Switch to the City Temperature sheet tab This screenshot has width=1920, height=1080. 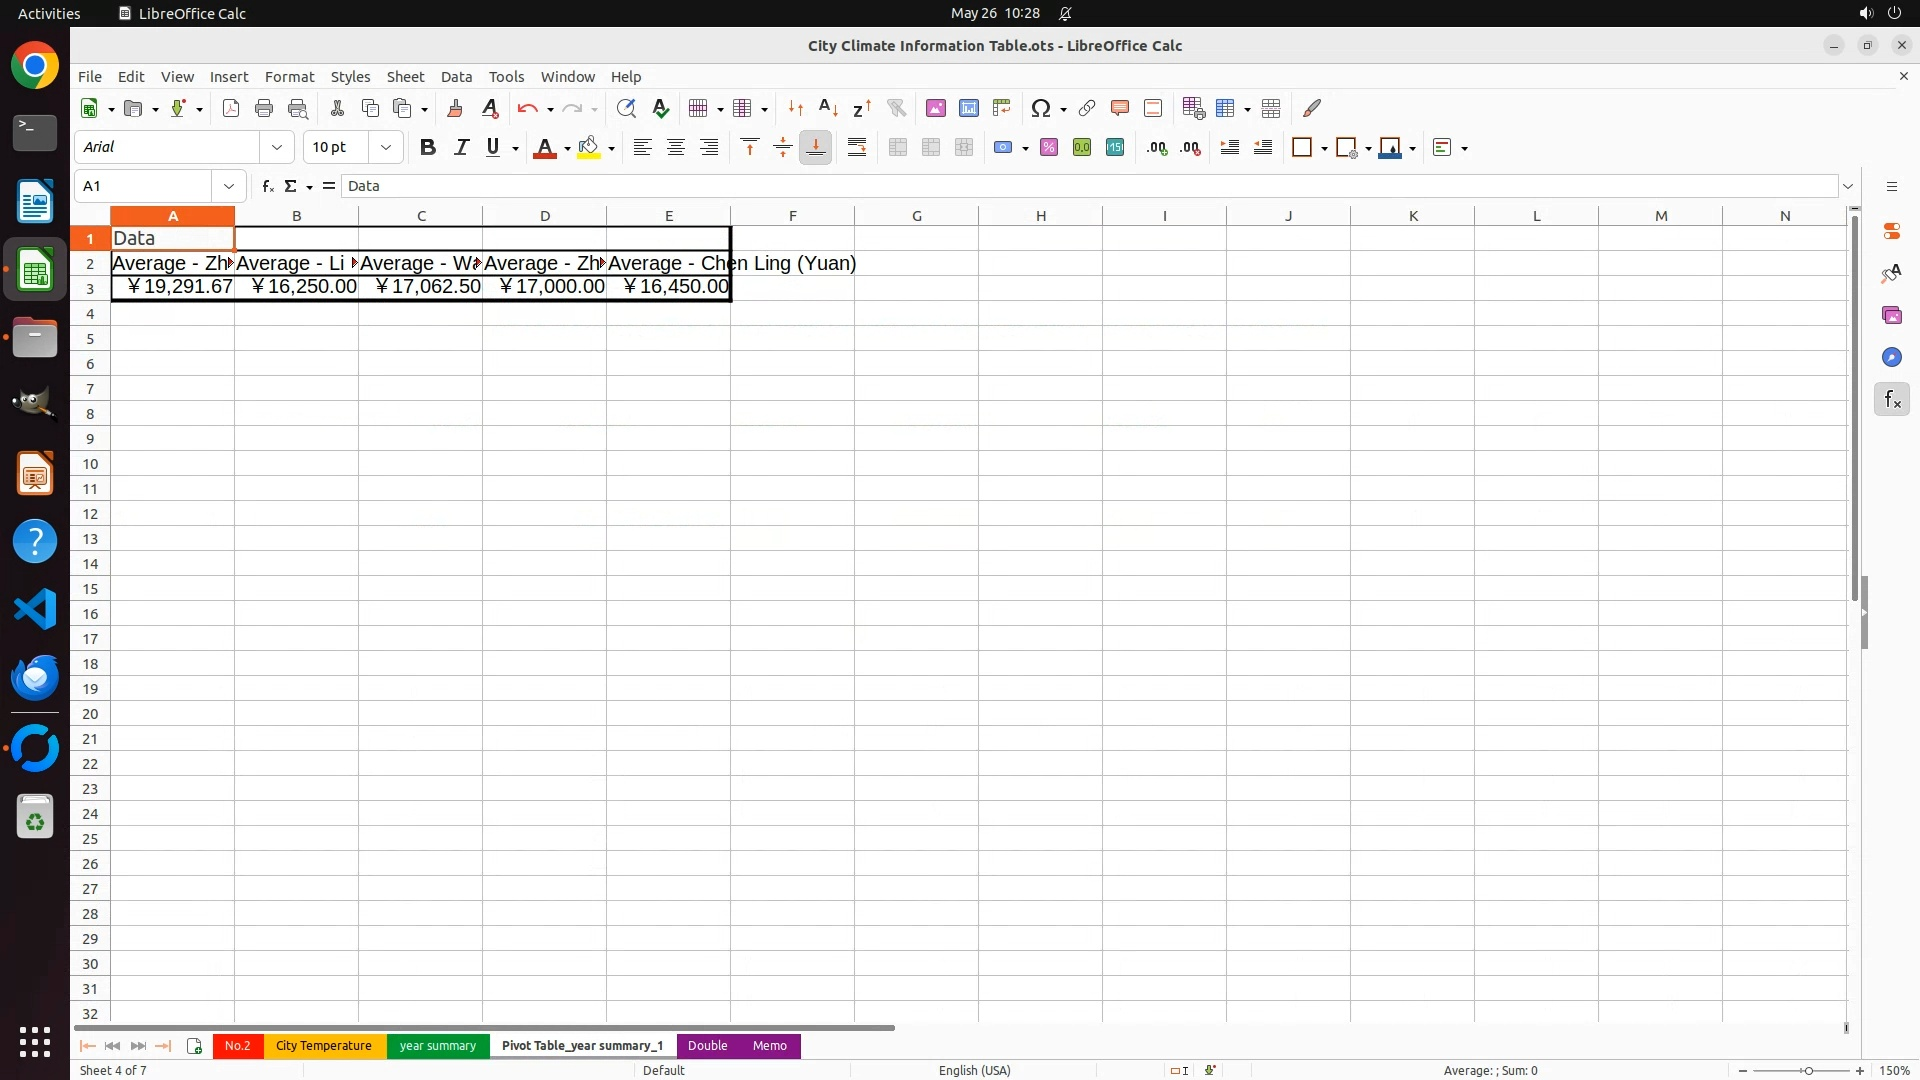(323, 1046)
